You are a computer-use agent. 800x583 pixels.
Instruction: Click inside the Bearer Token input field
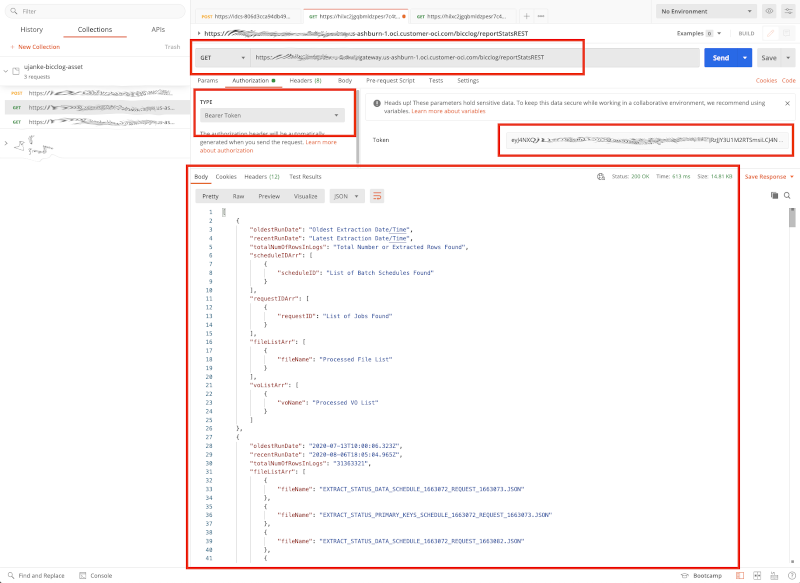coord(645,140)
